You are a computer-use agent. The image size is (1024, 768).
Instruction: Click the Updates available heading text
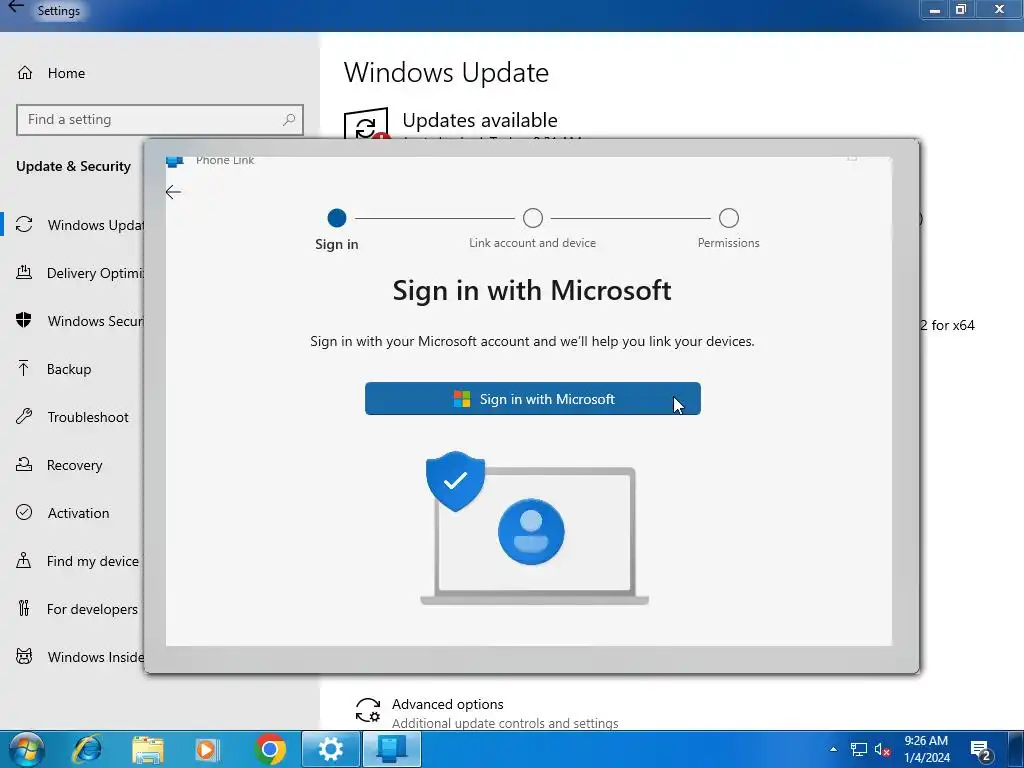coord(480,120)
